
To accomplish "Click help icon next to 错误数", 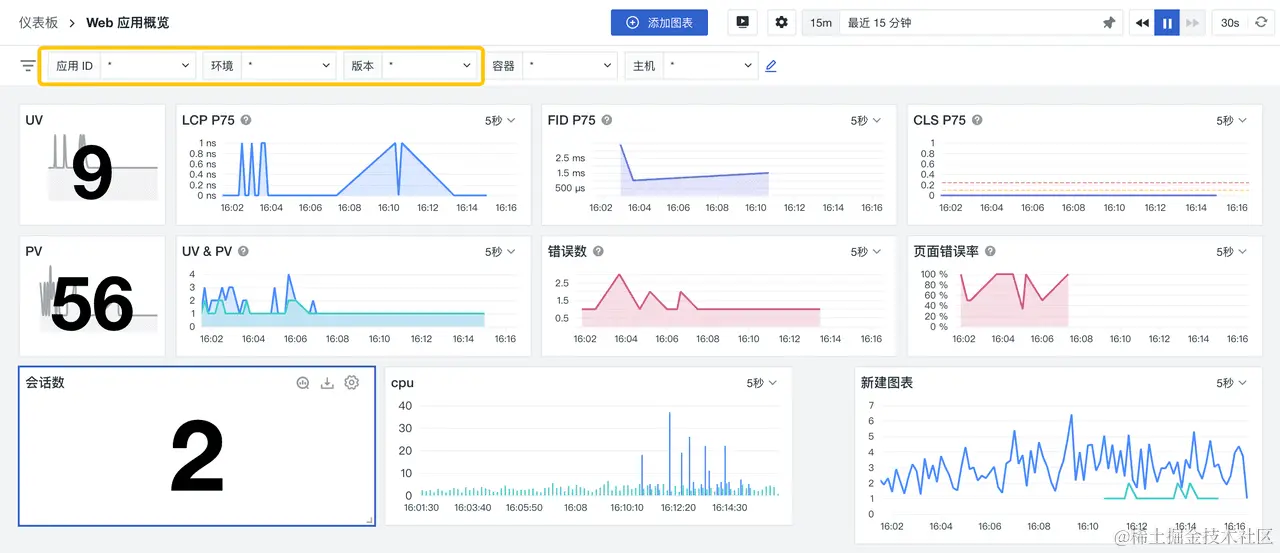I will [x=598, y=252].
